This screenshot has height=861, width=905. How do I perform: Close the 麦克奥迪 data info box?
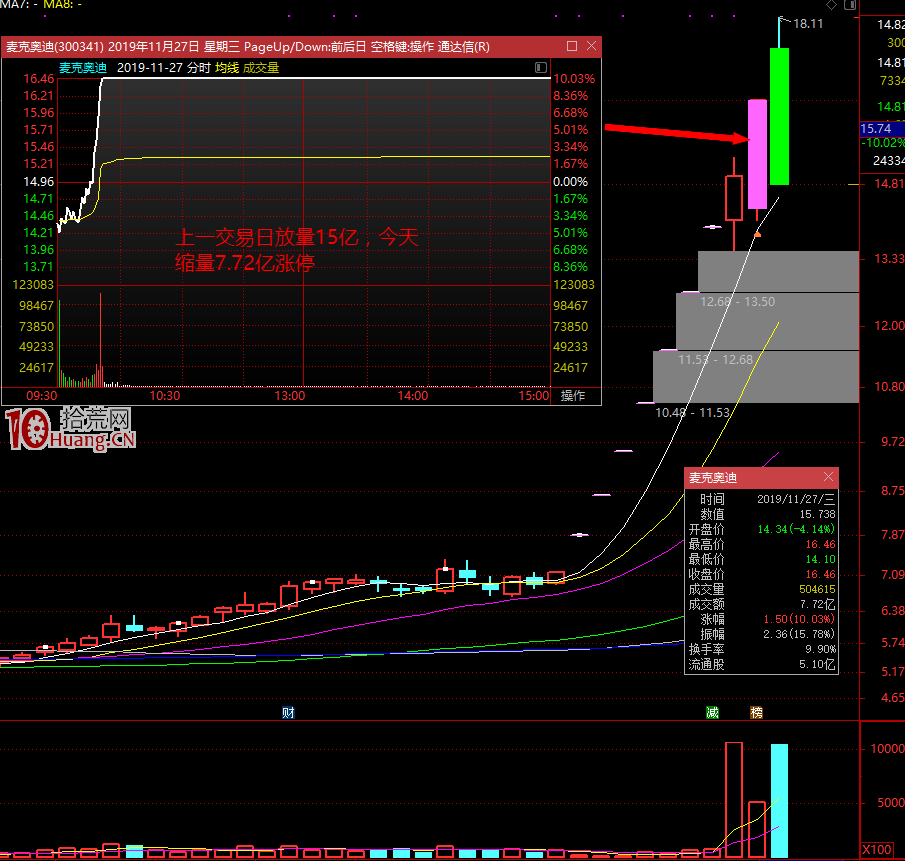[828, 477]
